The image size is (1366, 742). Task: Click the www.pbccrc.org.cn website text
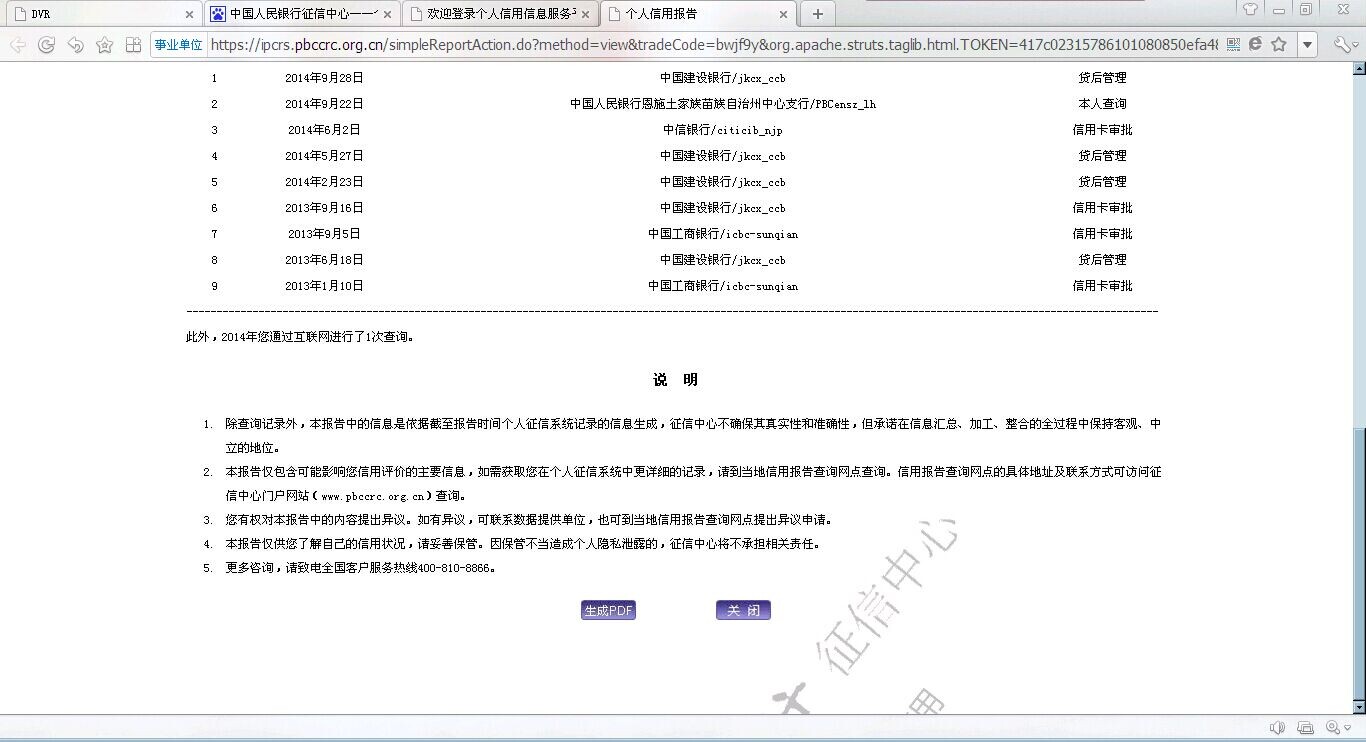pos(373,496)
